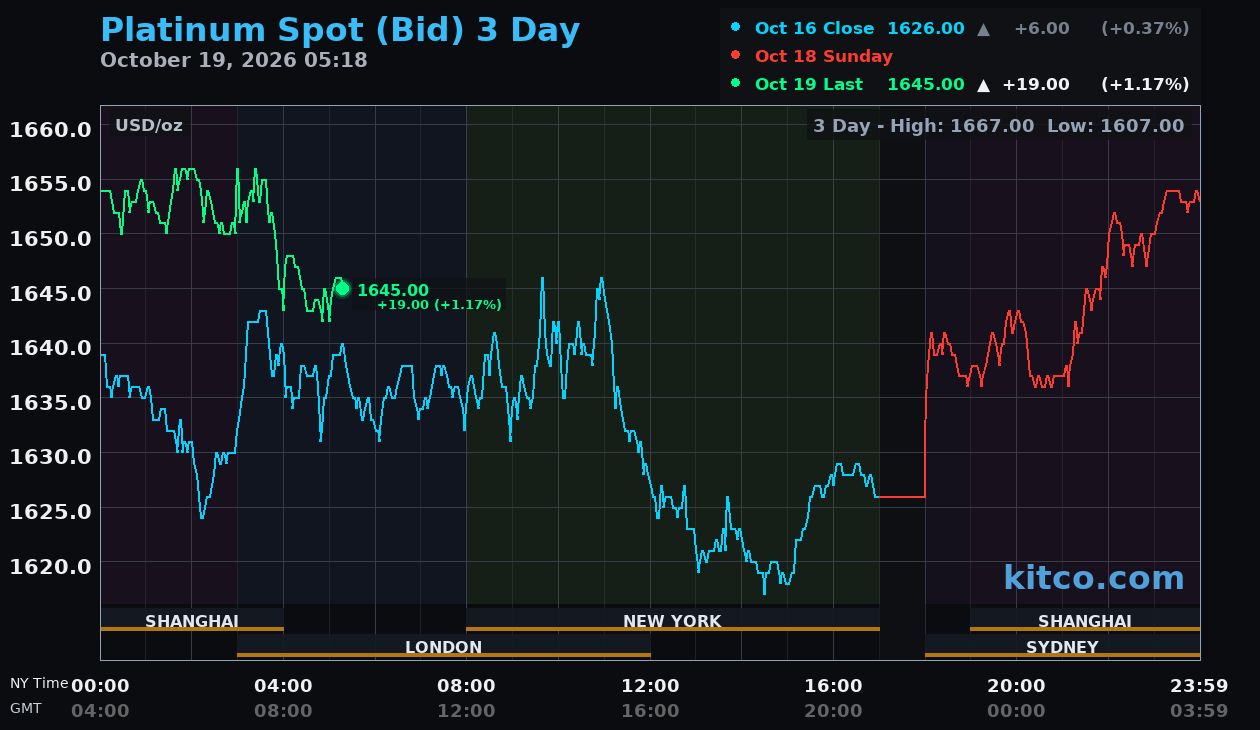Click 'Oct 18 Sunday' legend label
Screen dimensions: 1260x730
pyautogui.click(x=824, y=57)
